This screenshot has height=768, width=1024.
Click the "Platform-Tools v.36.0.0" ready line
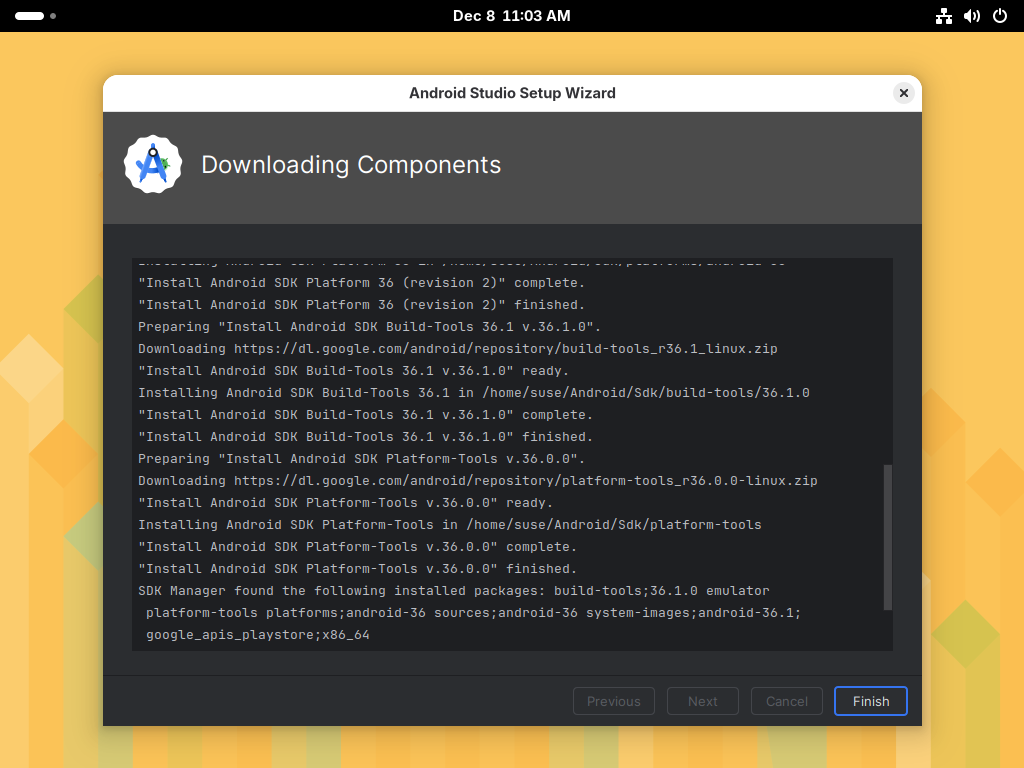coord(345,503)
